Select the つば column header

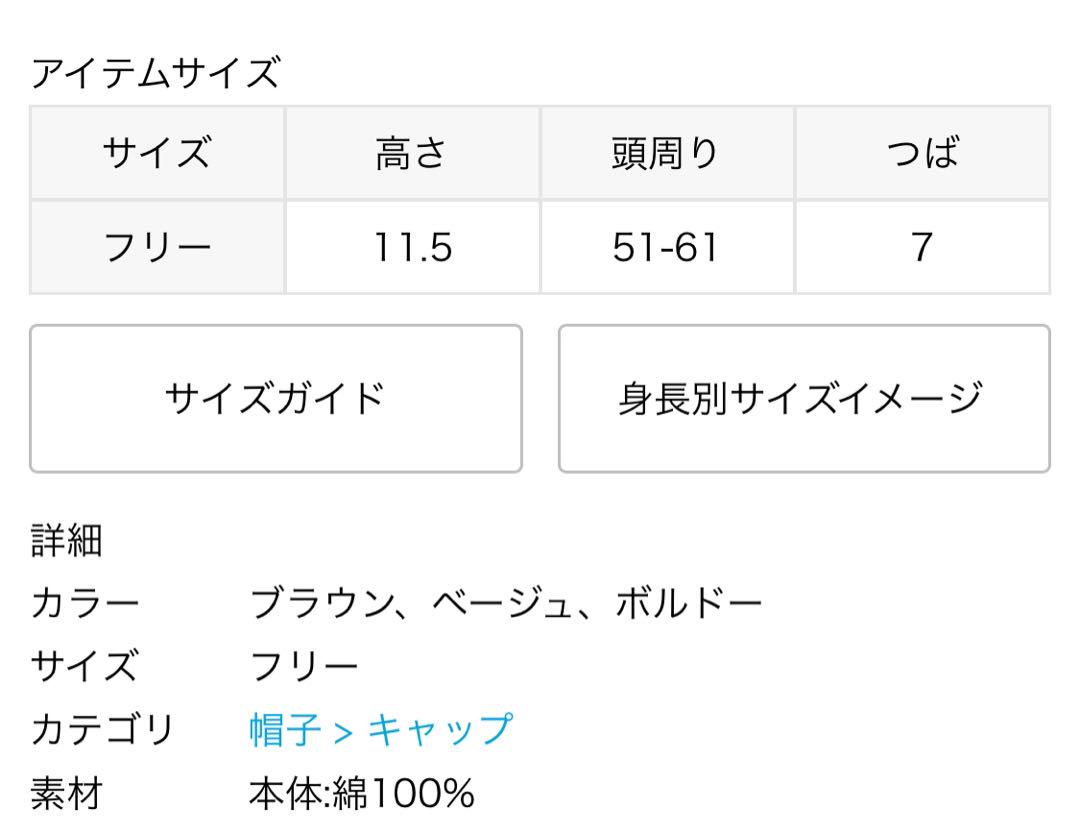pyautogui.click(x=922, y=153)
